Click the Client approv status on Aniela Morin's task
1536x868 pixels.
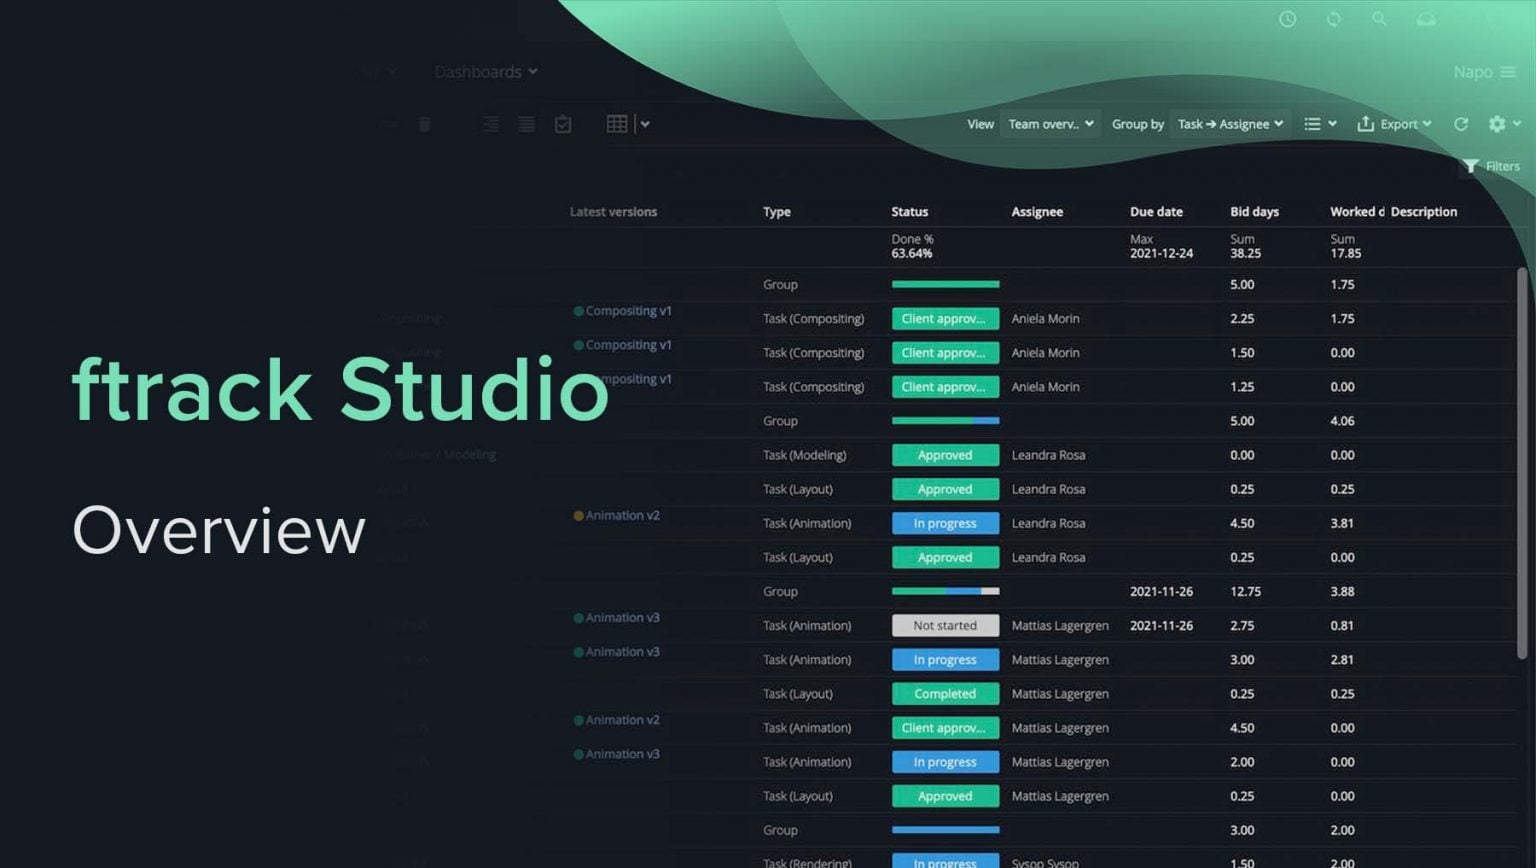(x=944, y=318)
